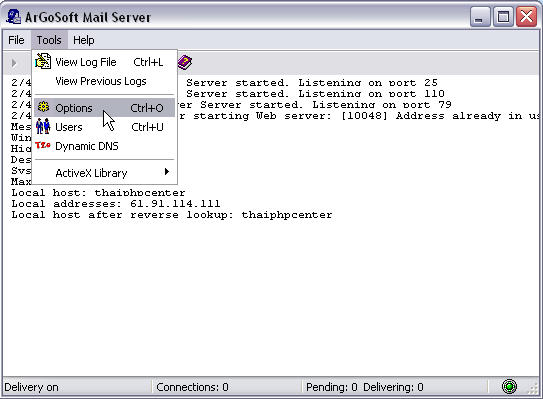The width and height of the screenshot is (543, 399).
Task: Click the 'Local host after reverse lookup' line
Action: (x=172, y=215)
